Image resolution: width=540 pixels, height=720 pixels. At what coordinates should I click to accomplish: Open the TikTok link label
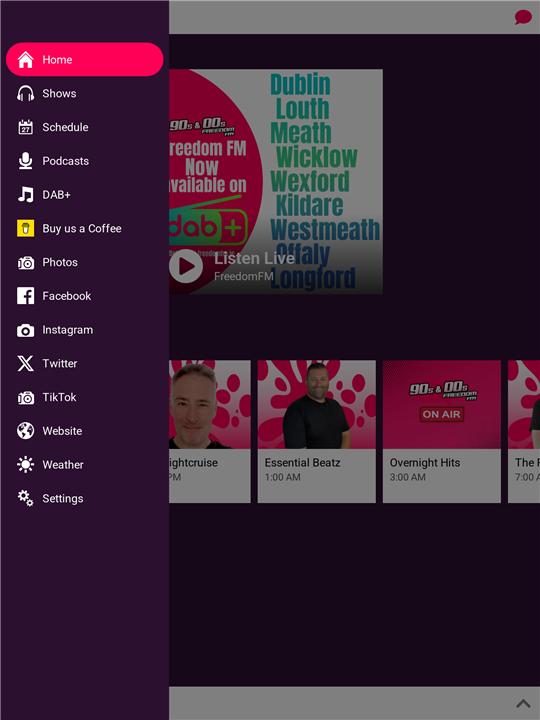[59, 397]
